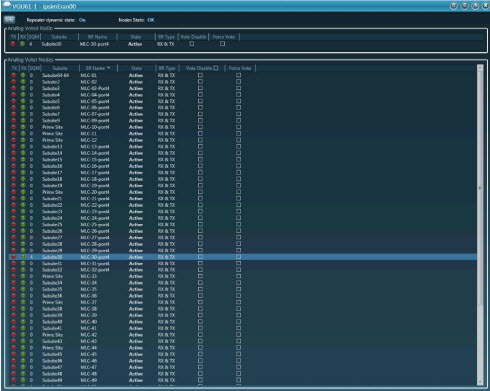Click the green RX indicator in Analog Voted Radio row
This screenshot has height=391, width=490.
point(22,44)
